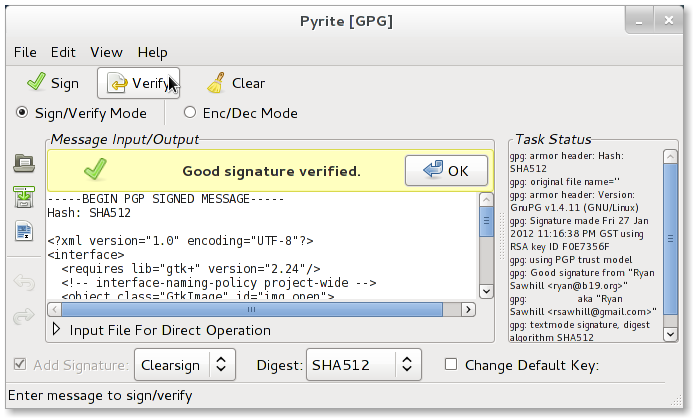Click the message area scroll down arrow
This screenshot has height=418, width=693.
coord(486,291)
